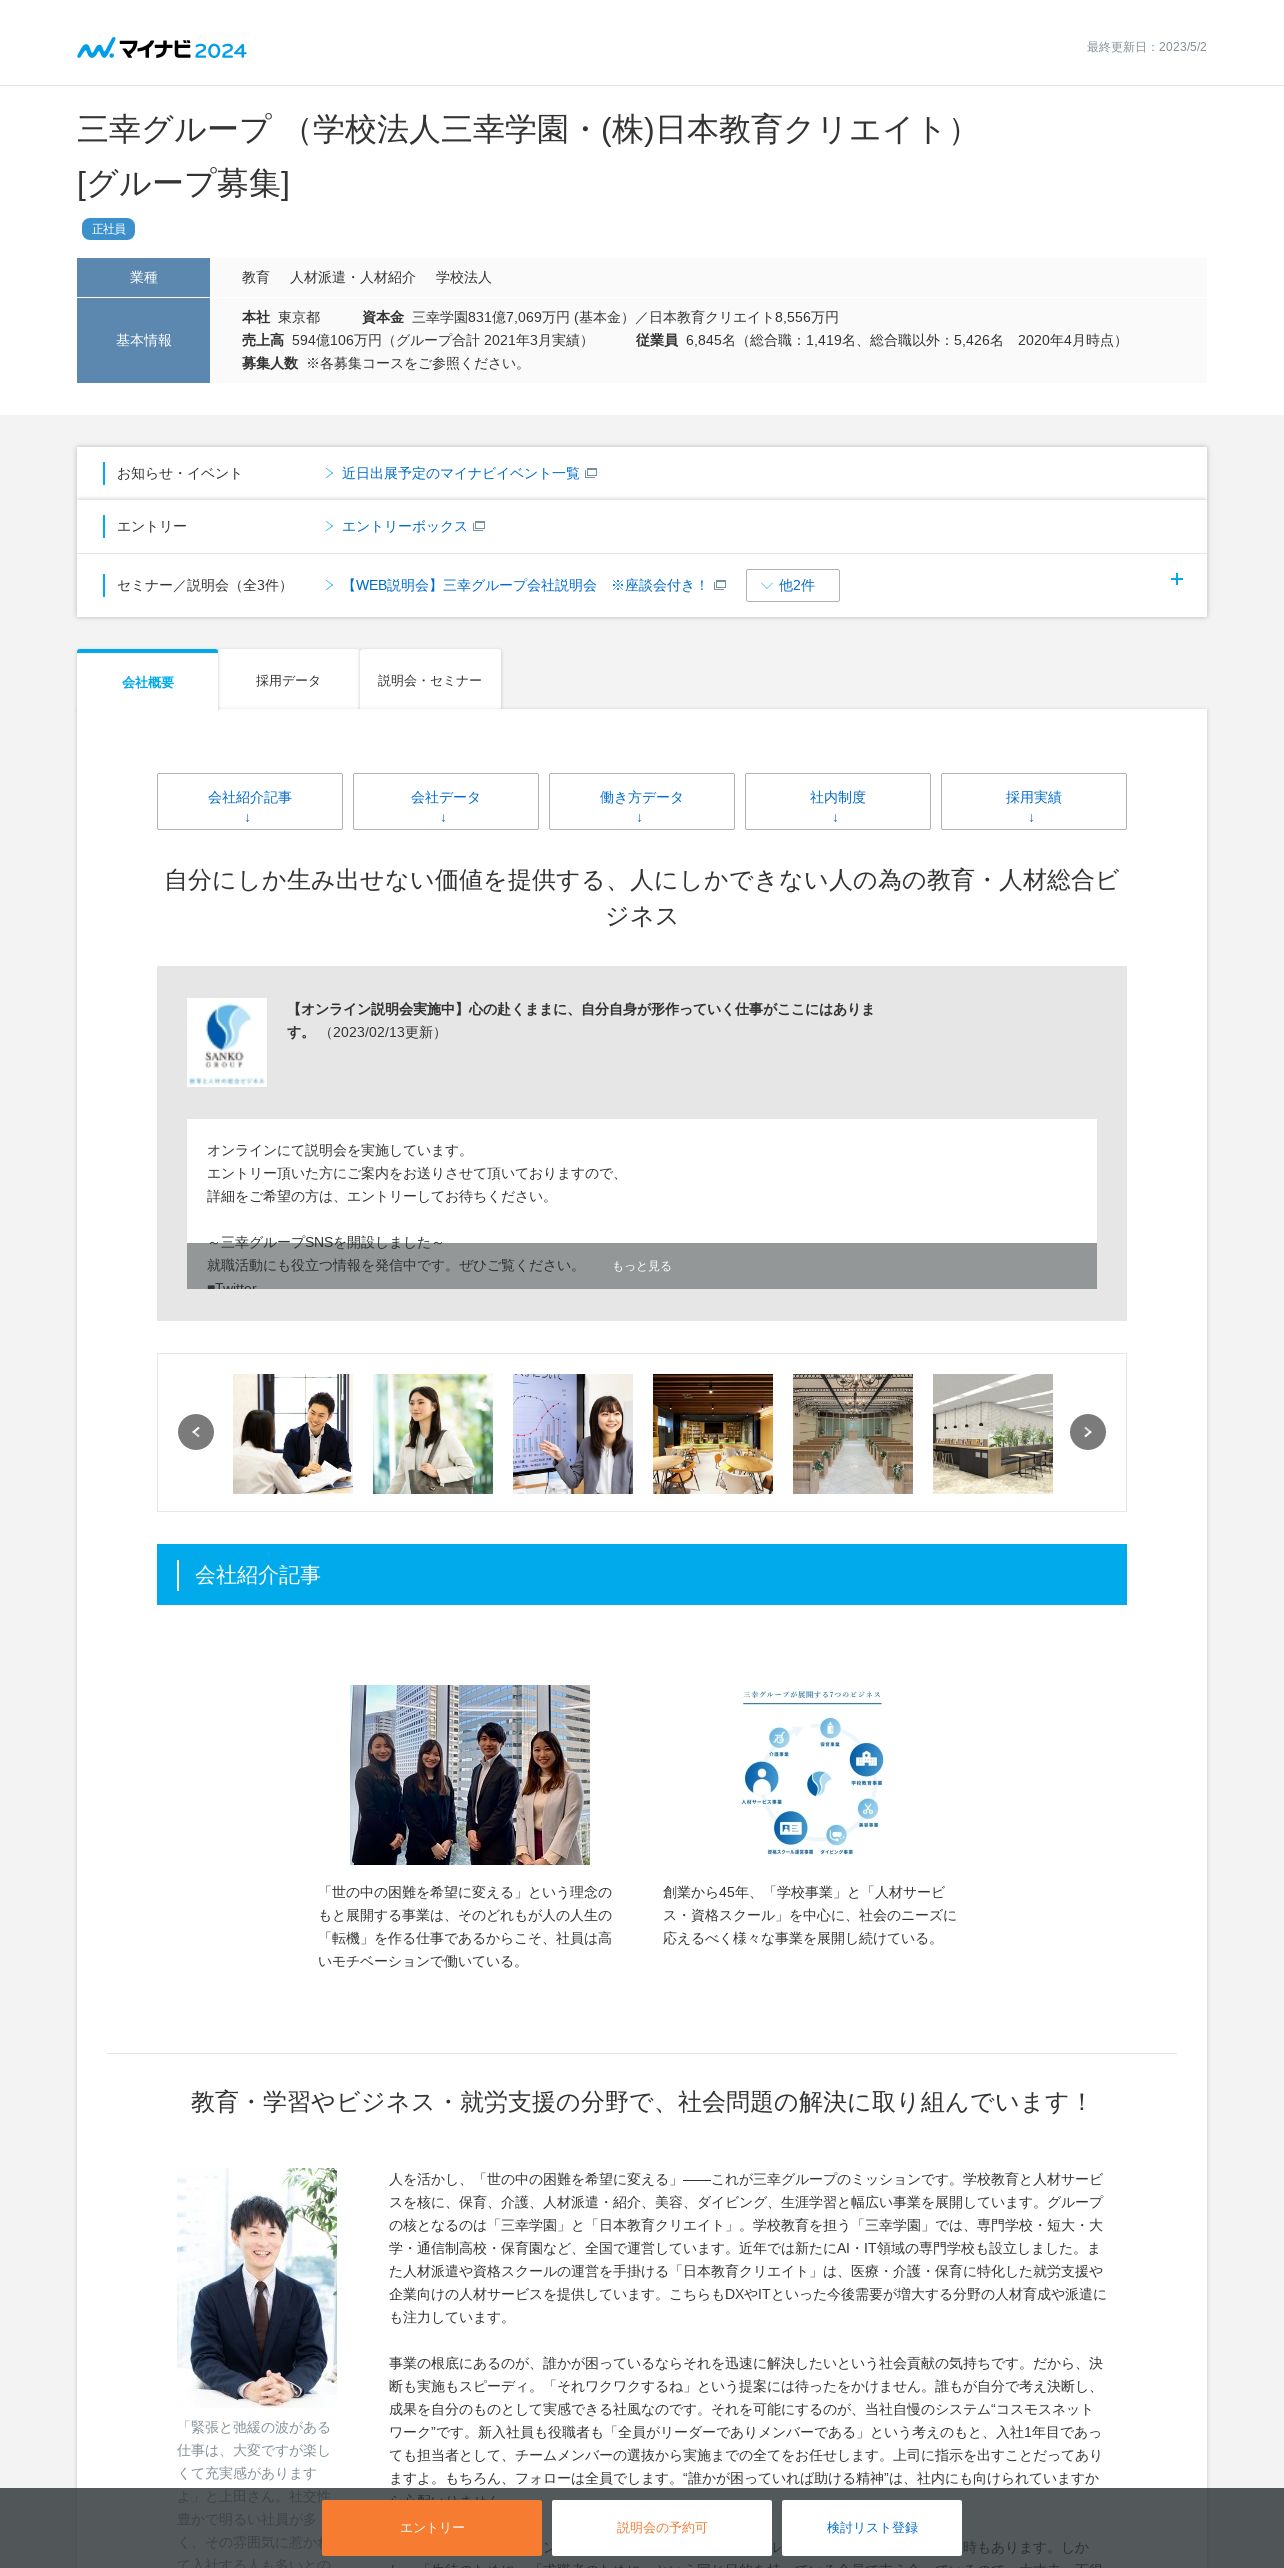This screenshot has width=1284, height=2568.
Task: Switch to the 採用データ tab
Action: 288,680
